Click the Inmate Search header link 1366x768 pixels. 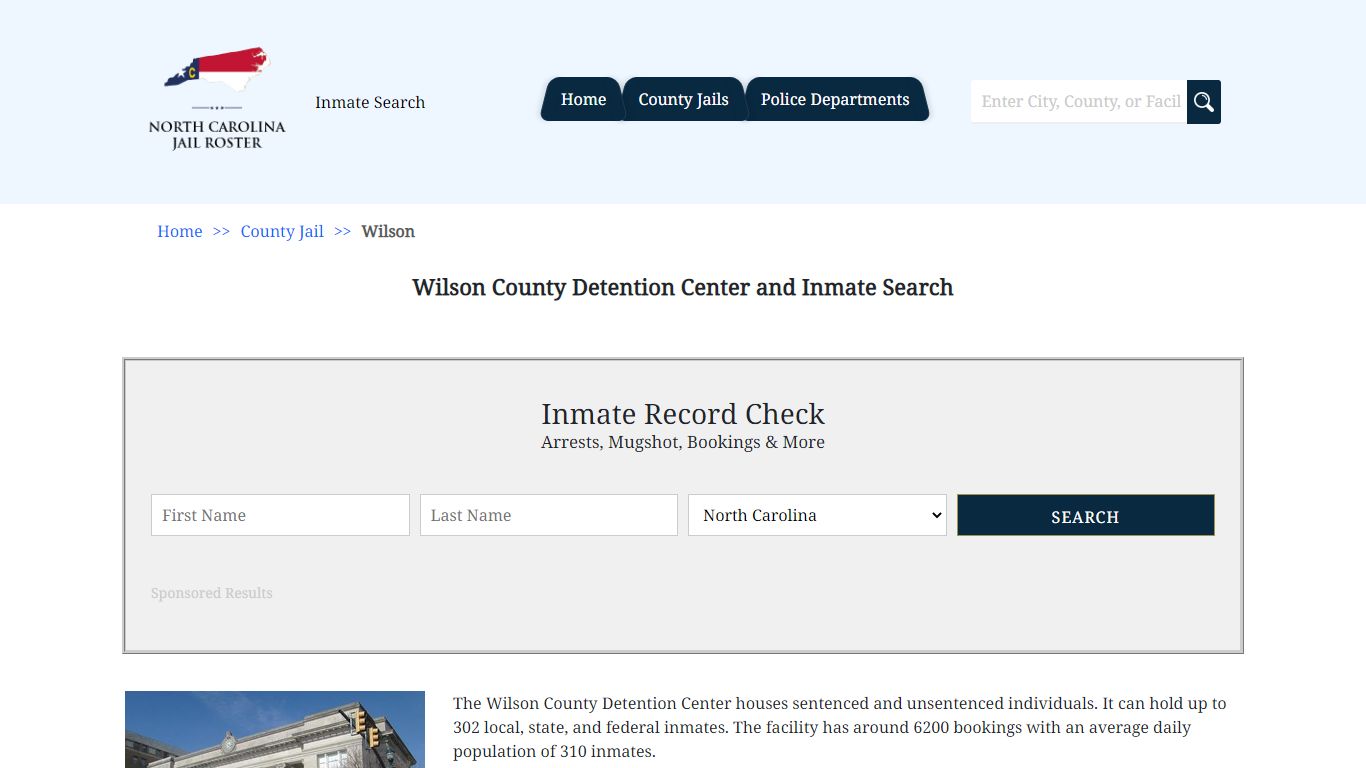coord(370,102)
